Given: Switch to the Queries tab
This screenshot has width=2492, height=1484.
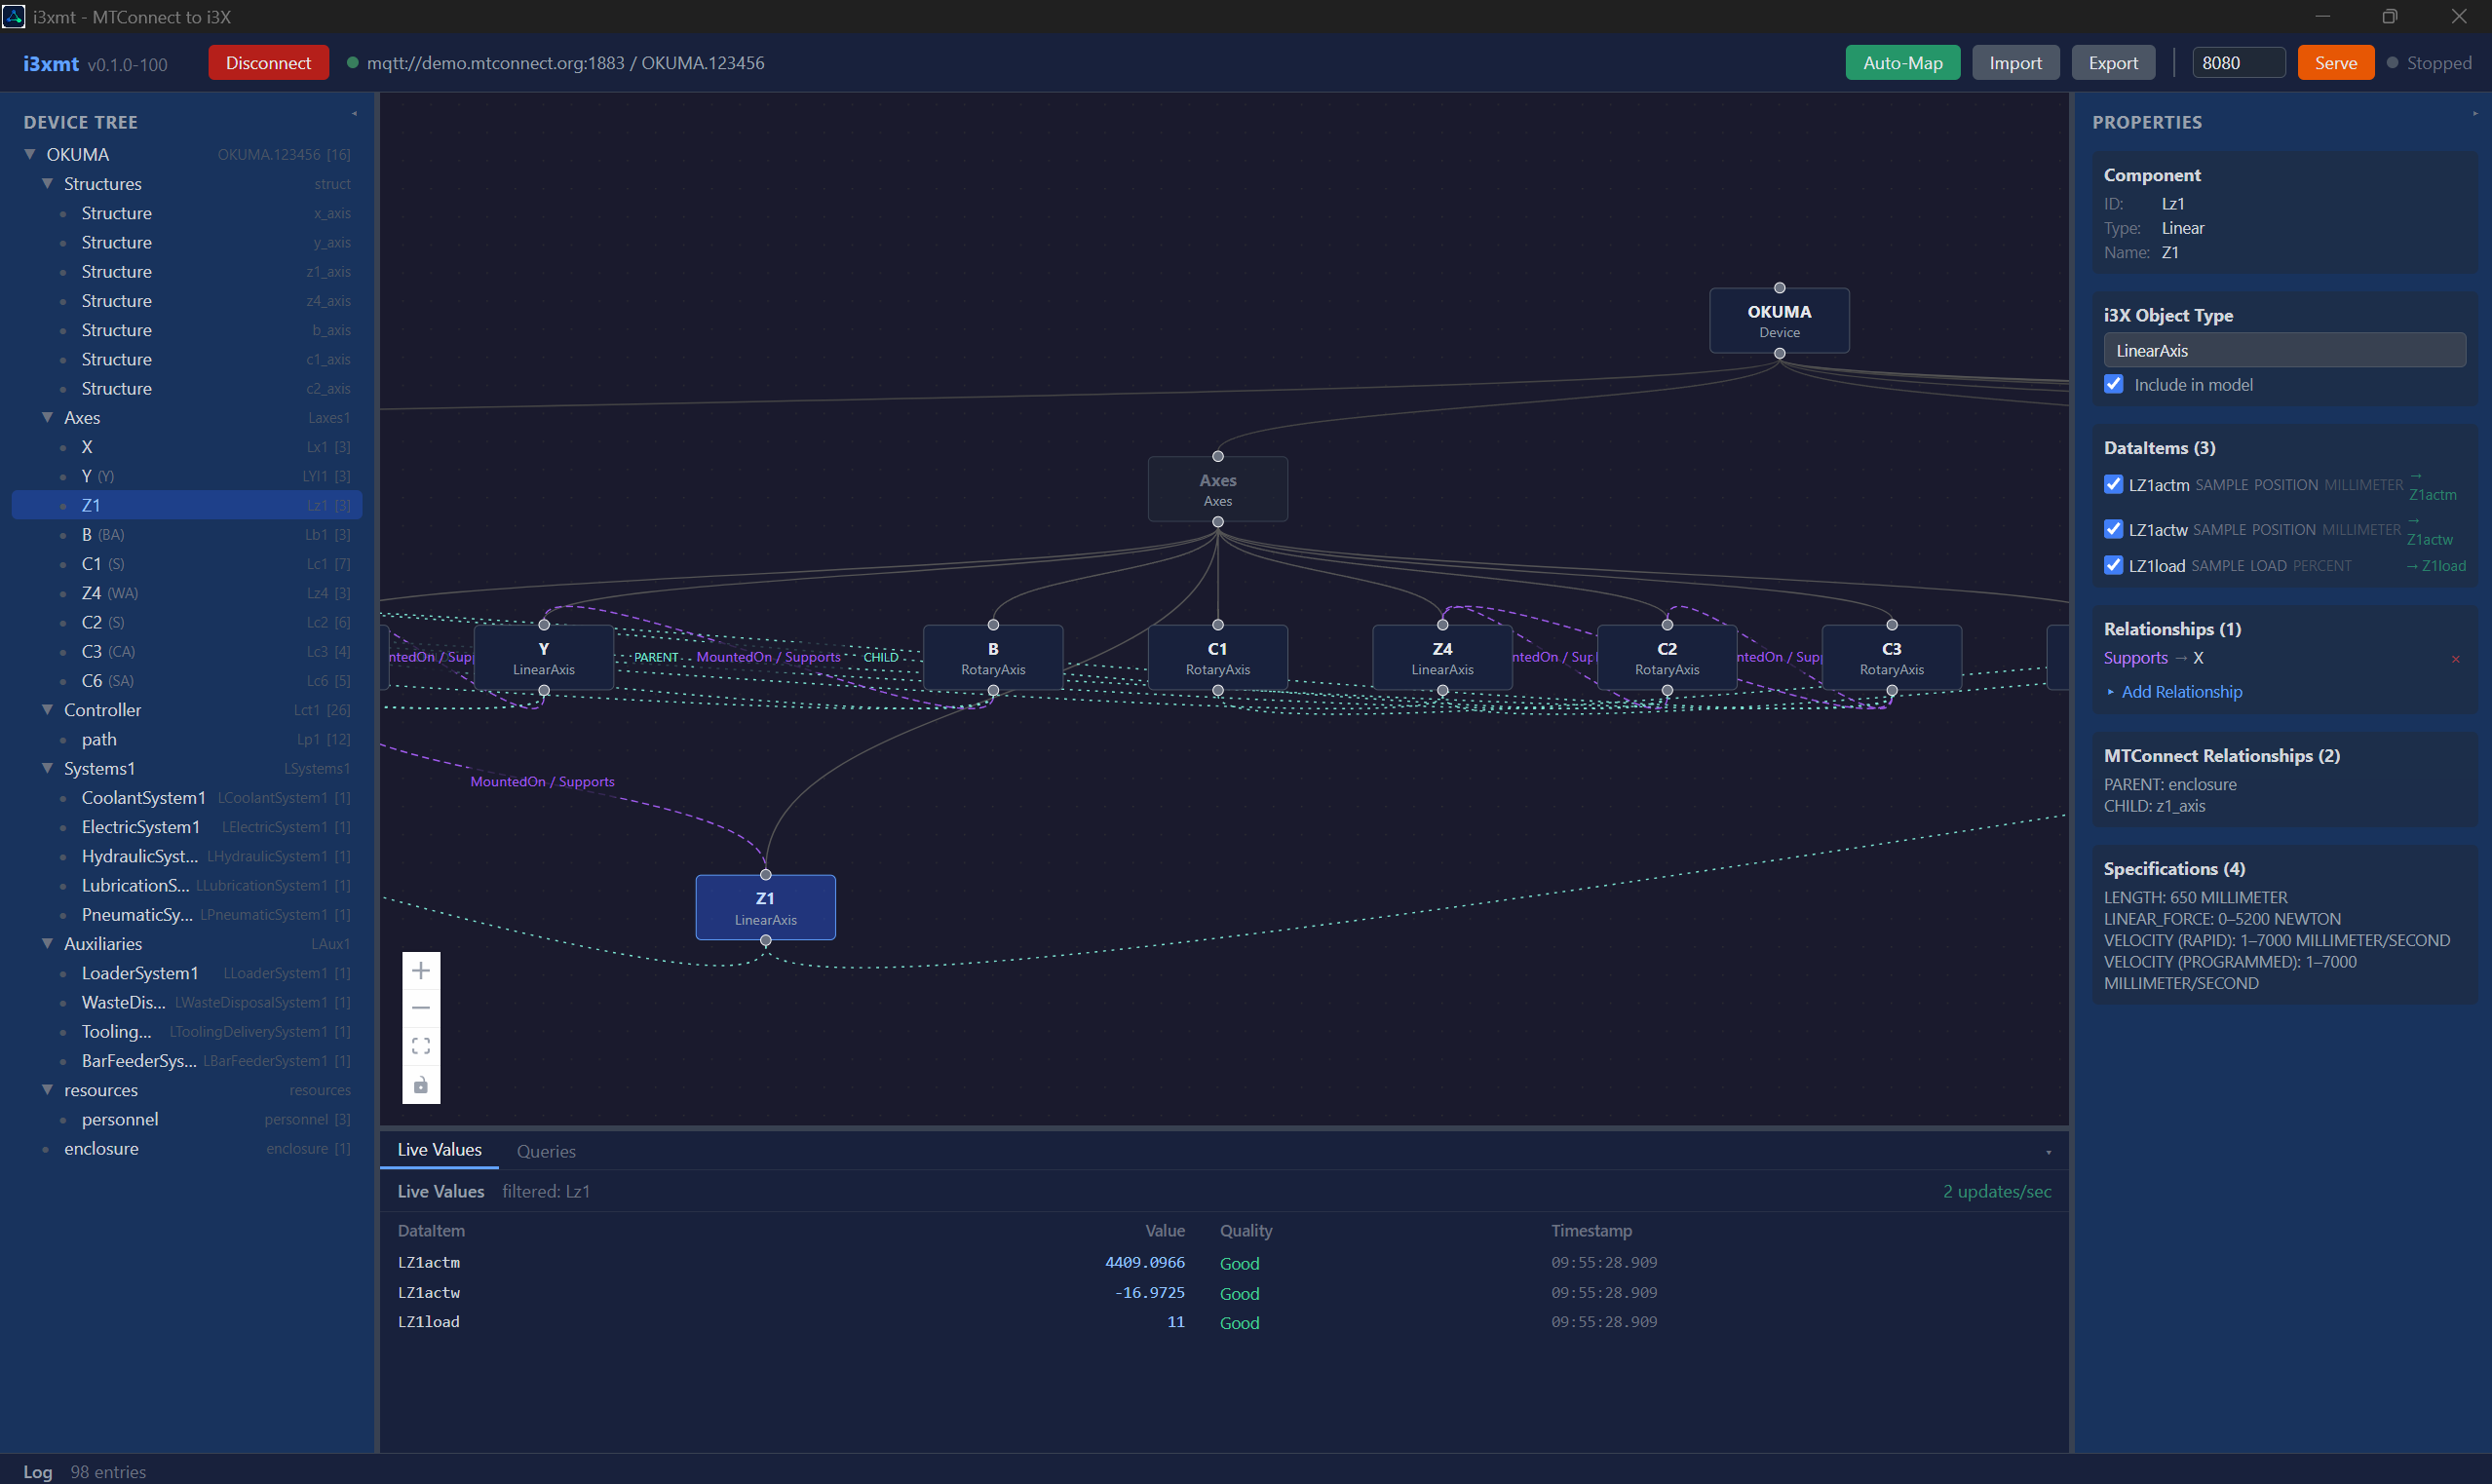Looking at the screenshot, I should coord(546,1151).
